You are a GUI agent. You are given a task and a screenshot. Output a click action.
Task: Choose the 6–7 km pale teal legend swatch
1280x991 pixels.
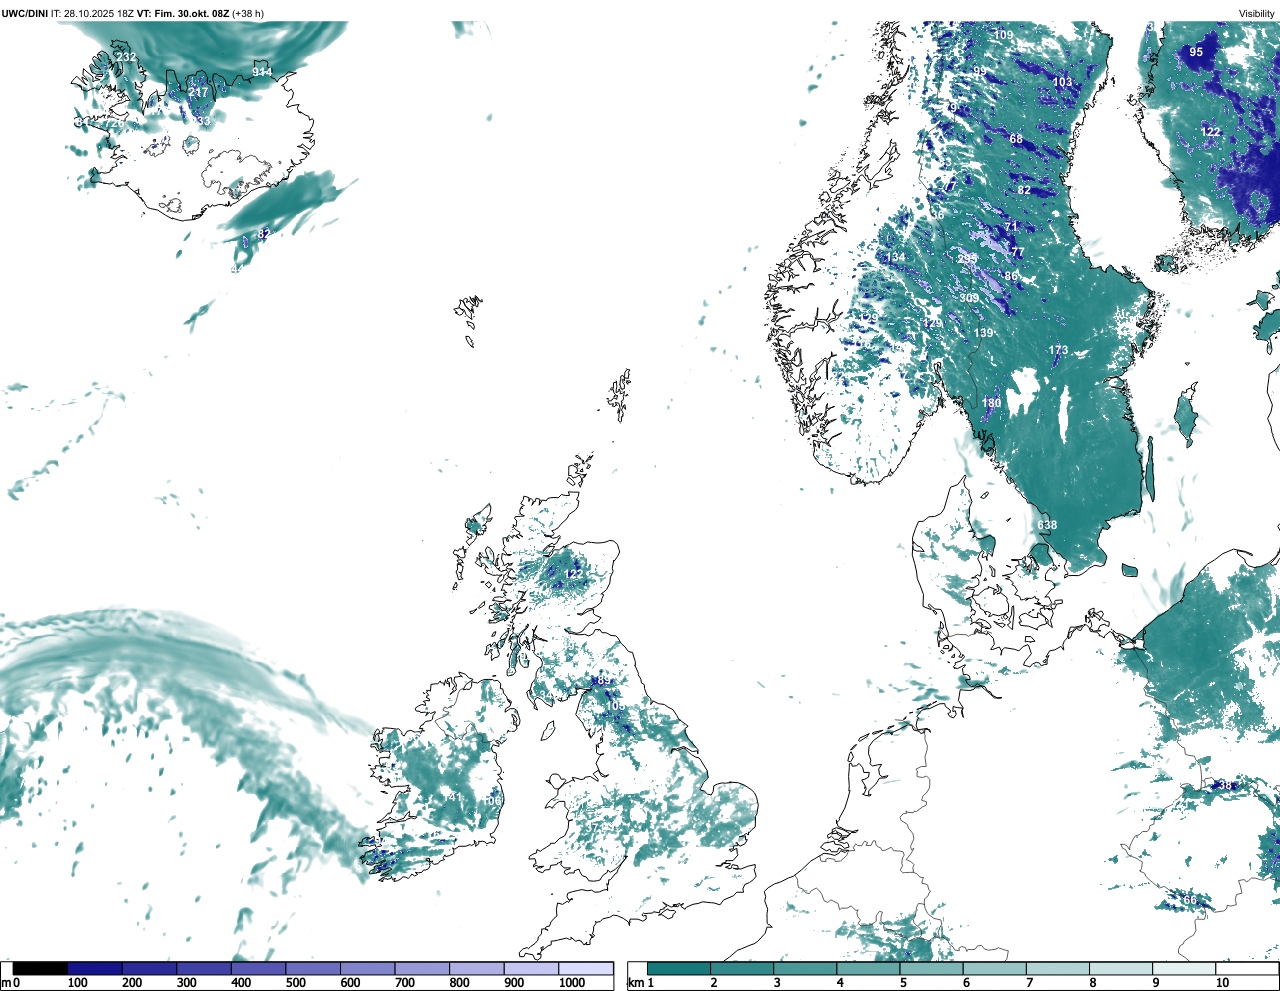click(994, 969)
